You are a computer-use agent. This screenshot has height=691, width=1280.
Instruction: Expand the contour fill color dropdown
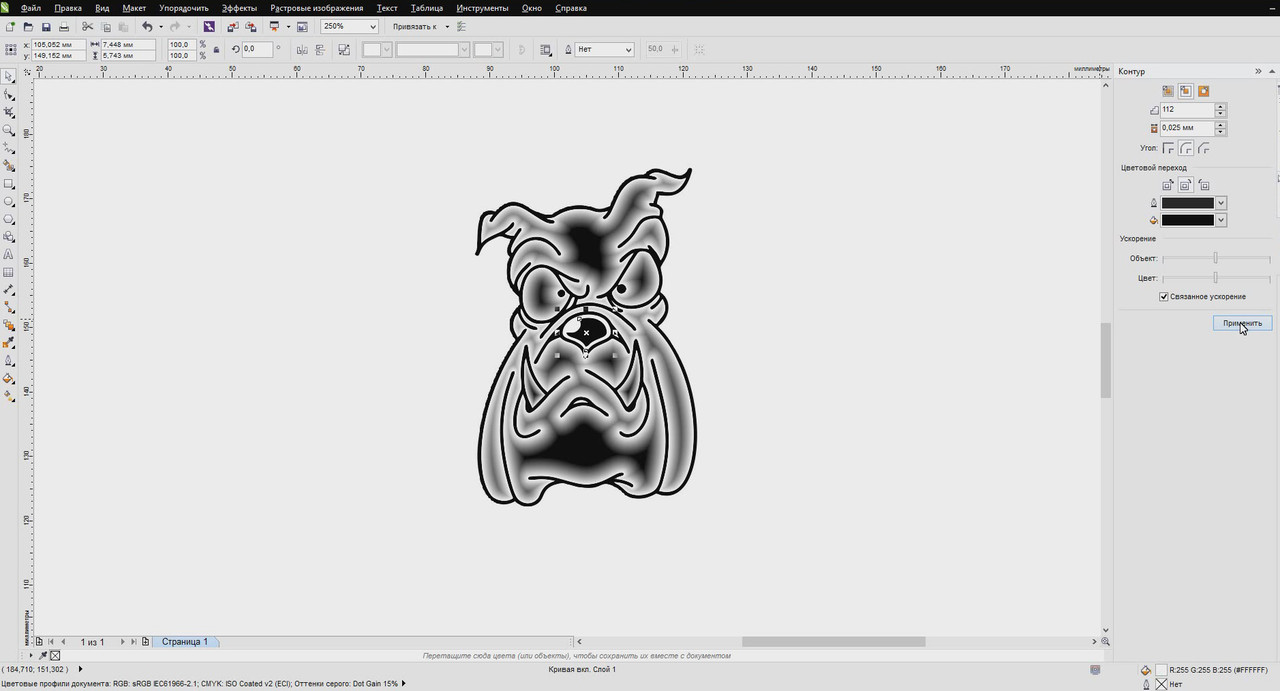(1221, 220)
